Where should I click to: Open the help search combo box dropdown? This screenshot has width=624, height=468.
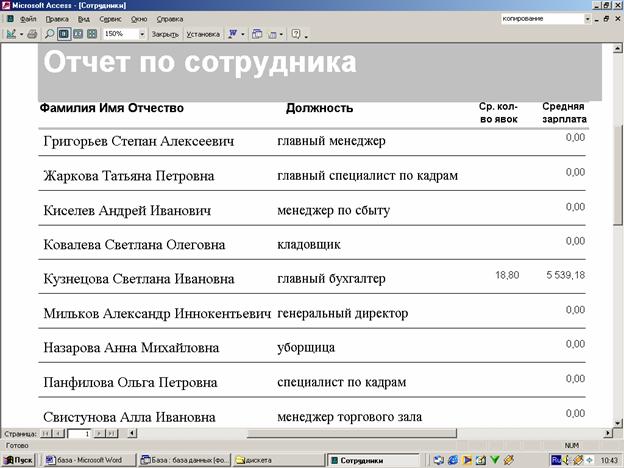pyautogui.click(x=587, y=19)
